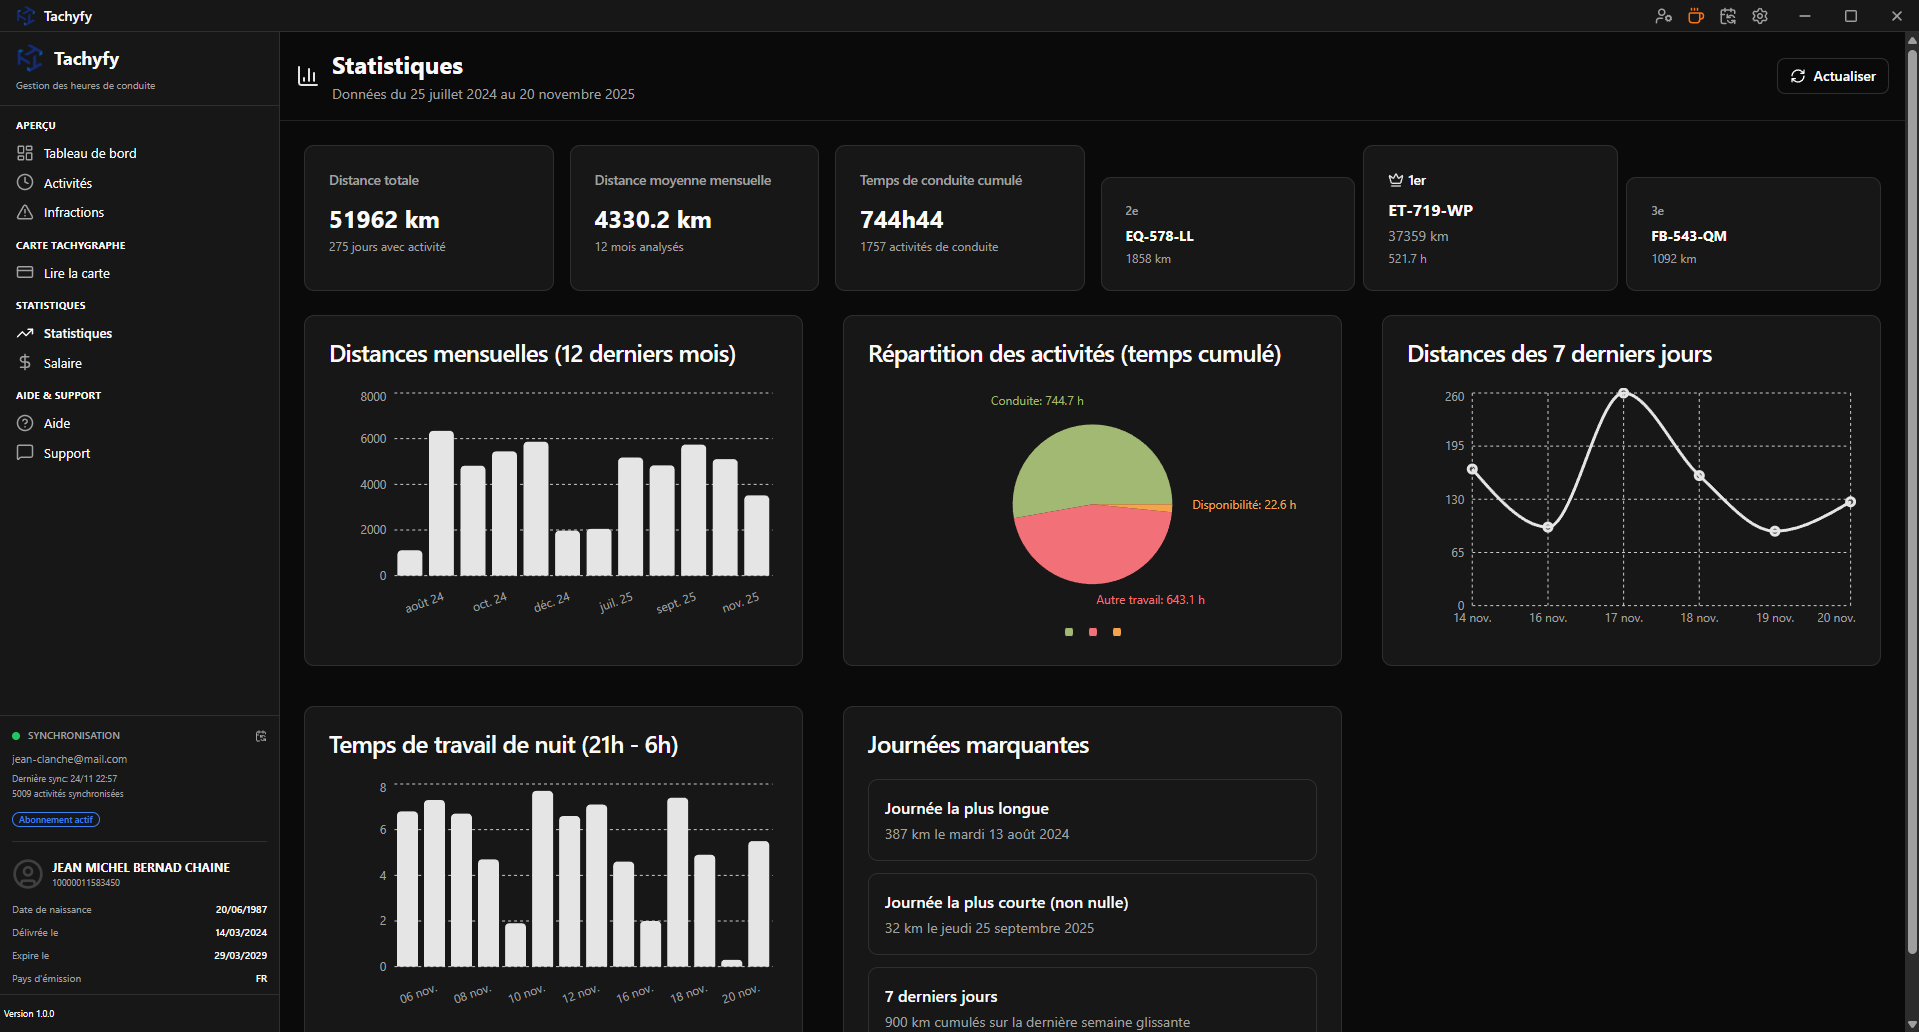
Task: Select Statistiques in the sidebar menu
Action: coord(77,333)
